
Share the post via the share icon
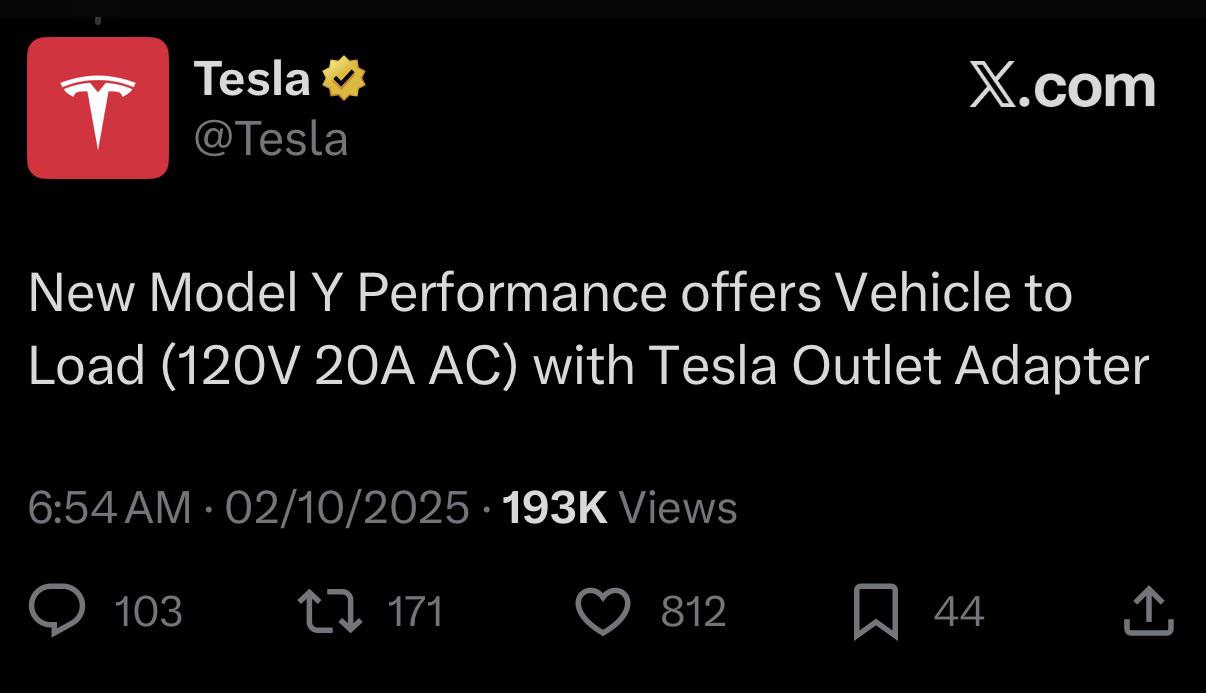(1148, 611)
